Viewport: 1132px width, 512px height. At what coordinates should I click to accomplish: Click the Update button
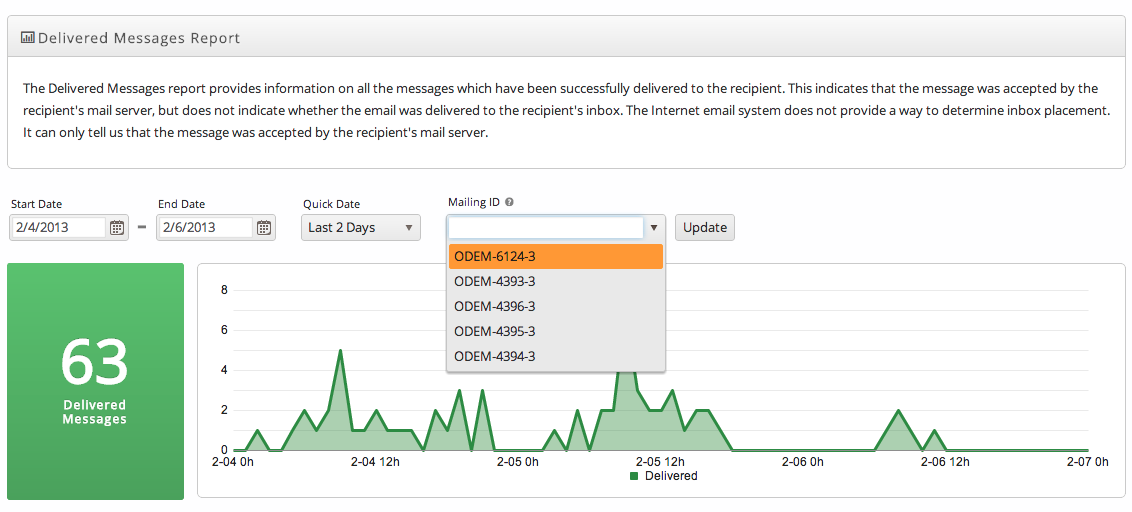click(x=705, y=227)
